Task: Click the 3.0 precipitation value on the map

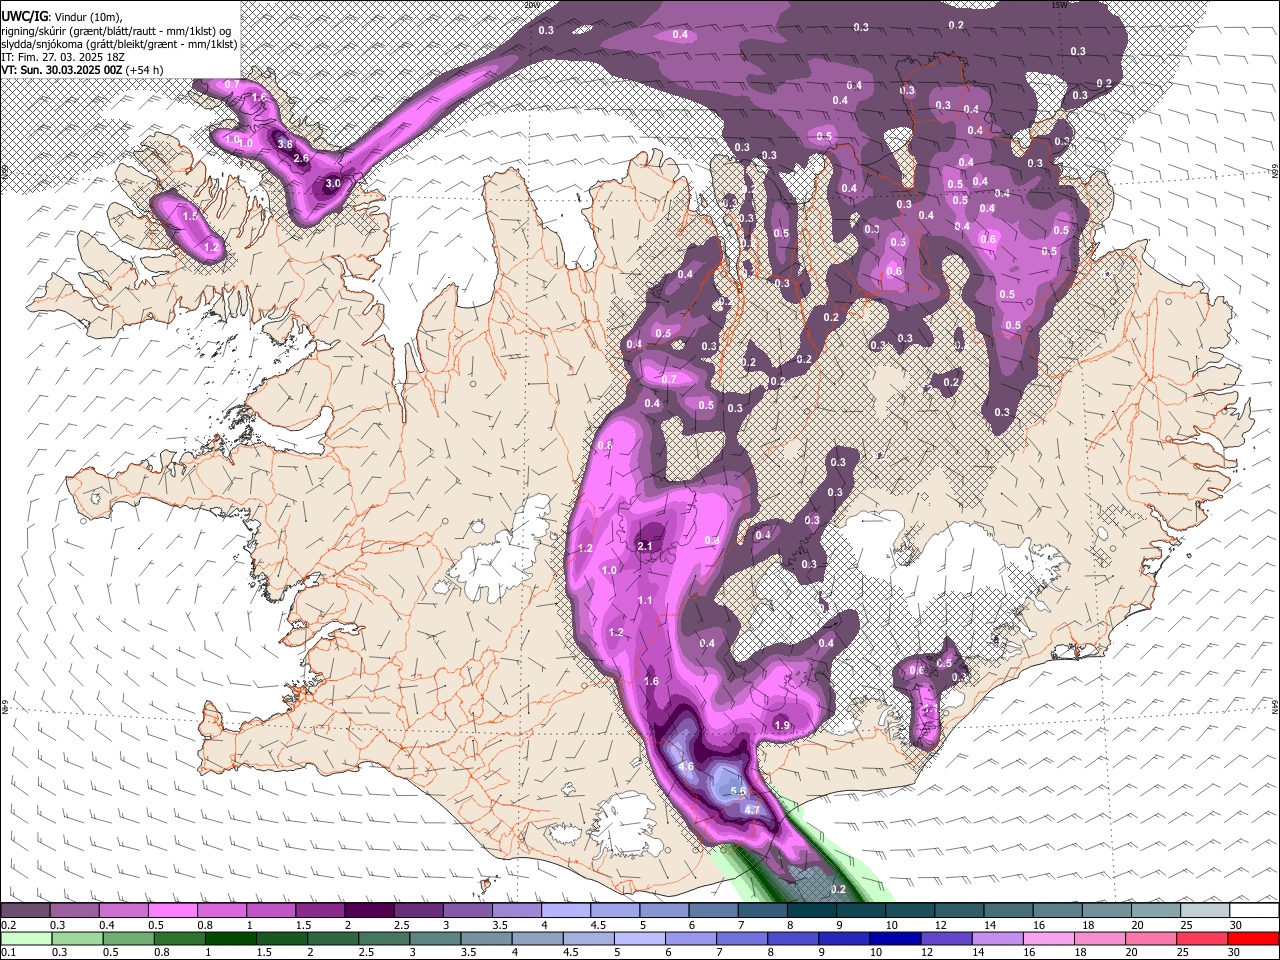Action: (x=333, y=184)
